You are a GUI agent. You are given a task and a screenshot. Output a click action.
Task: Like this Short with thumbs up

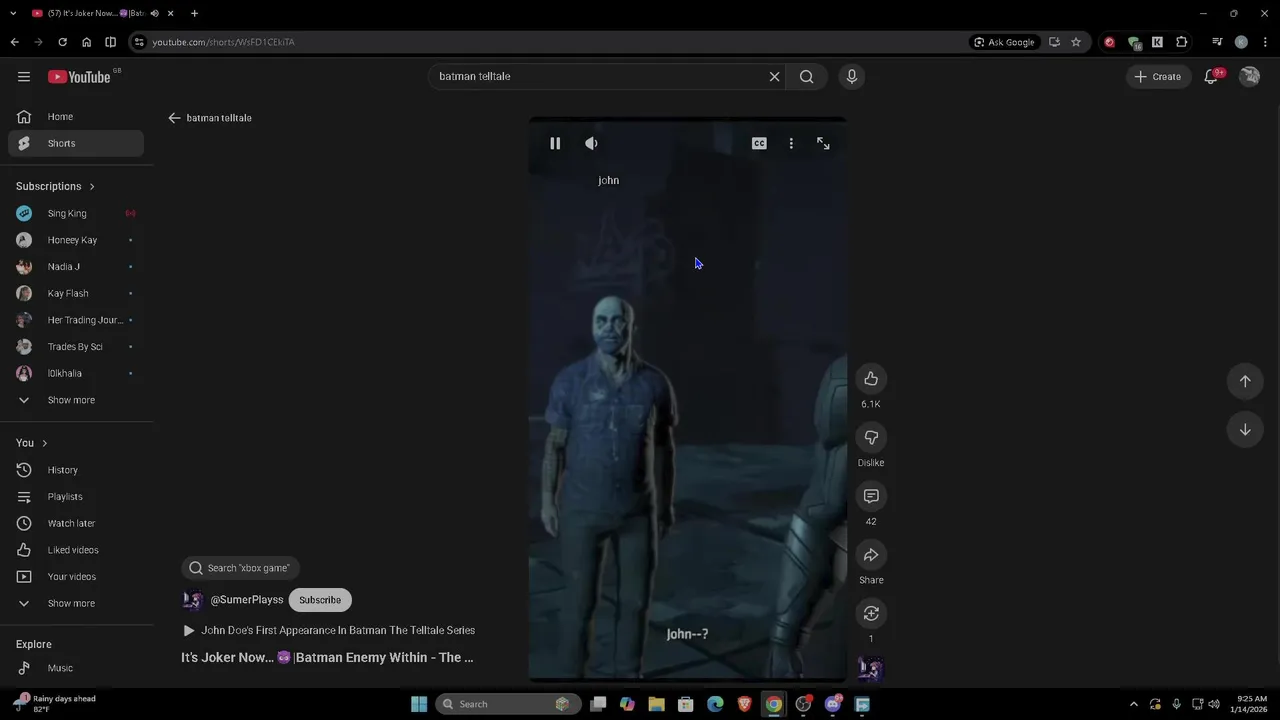871,379
